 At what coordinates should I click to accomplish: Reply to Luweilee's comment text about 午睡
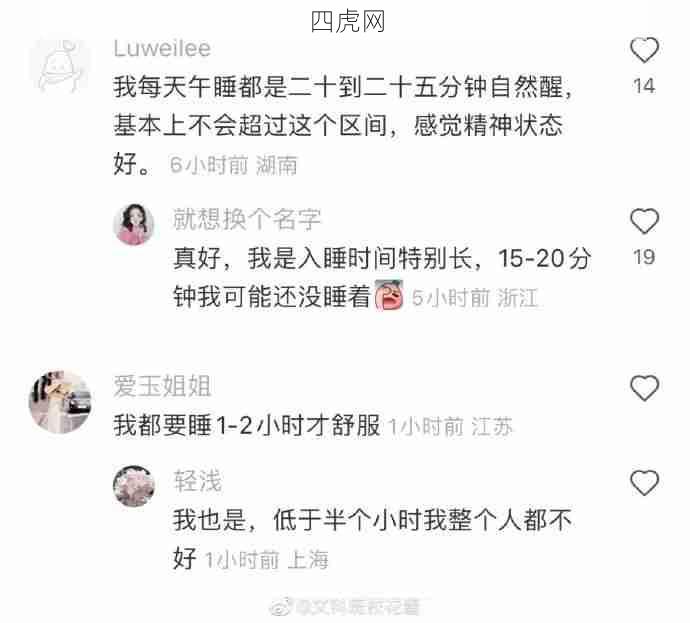coord(342,125)
